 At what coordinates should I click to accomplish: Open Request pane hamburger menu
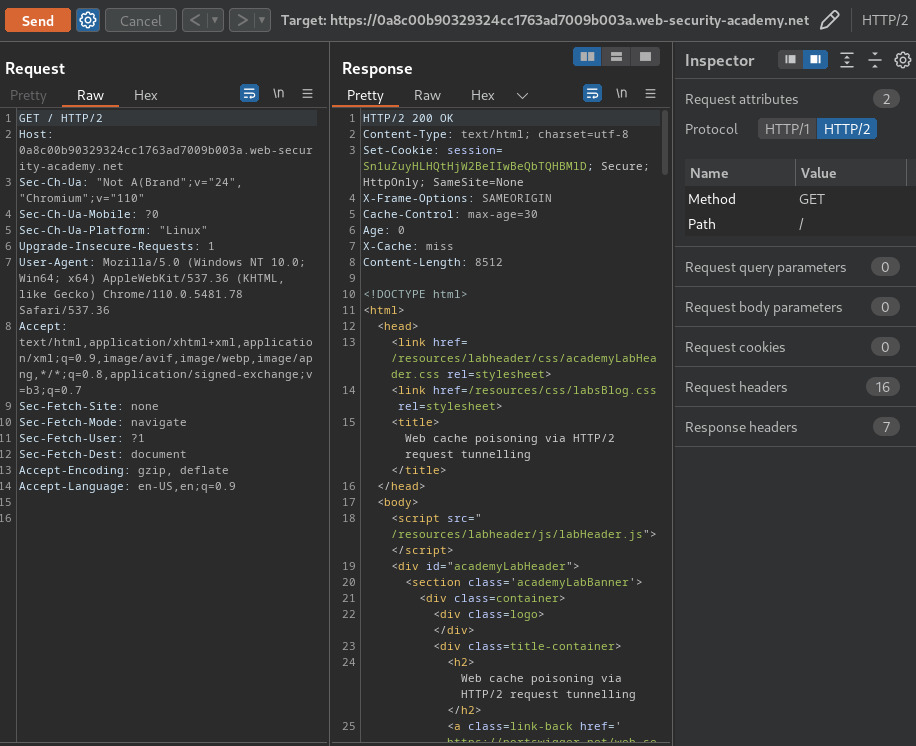(307, 93)
